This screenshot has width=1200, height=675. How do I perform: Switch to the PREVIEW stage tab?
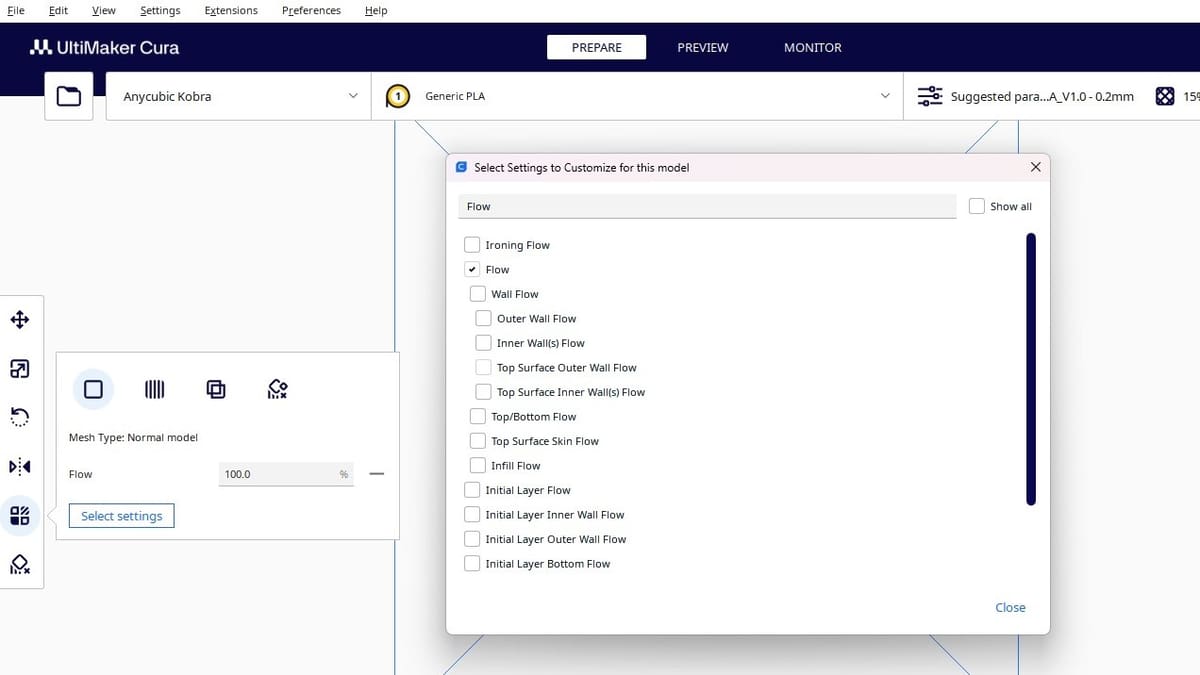[x=703, y=47]
